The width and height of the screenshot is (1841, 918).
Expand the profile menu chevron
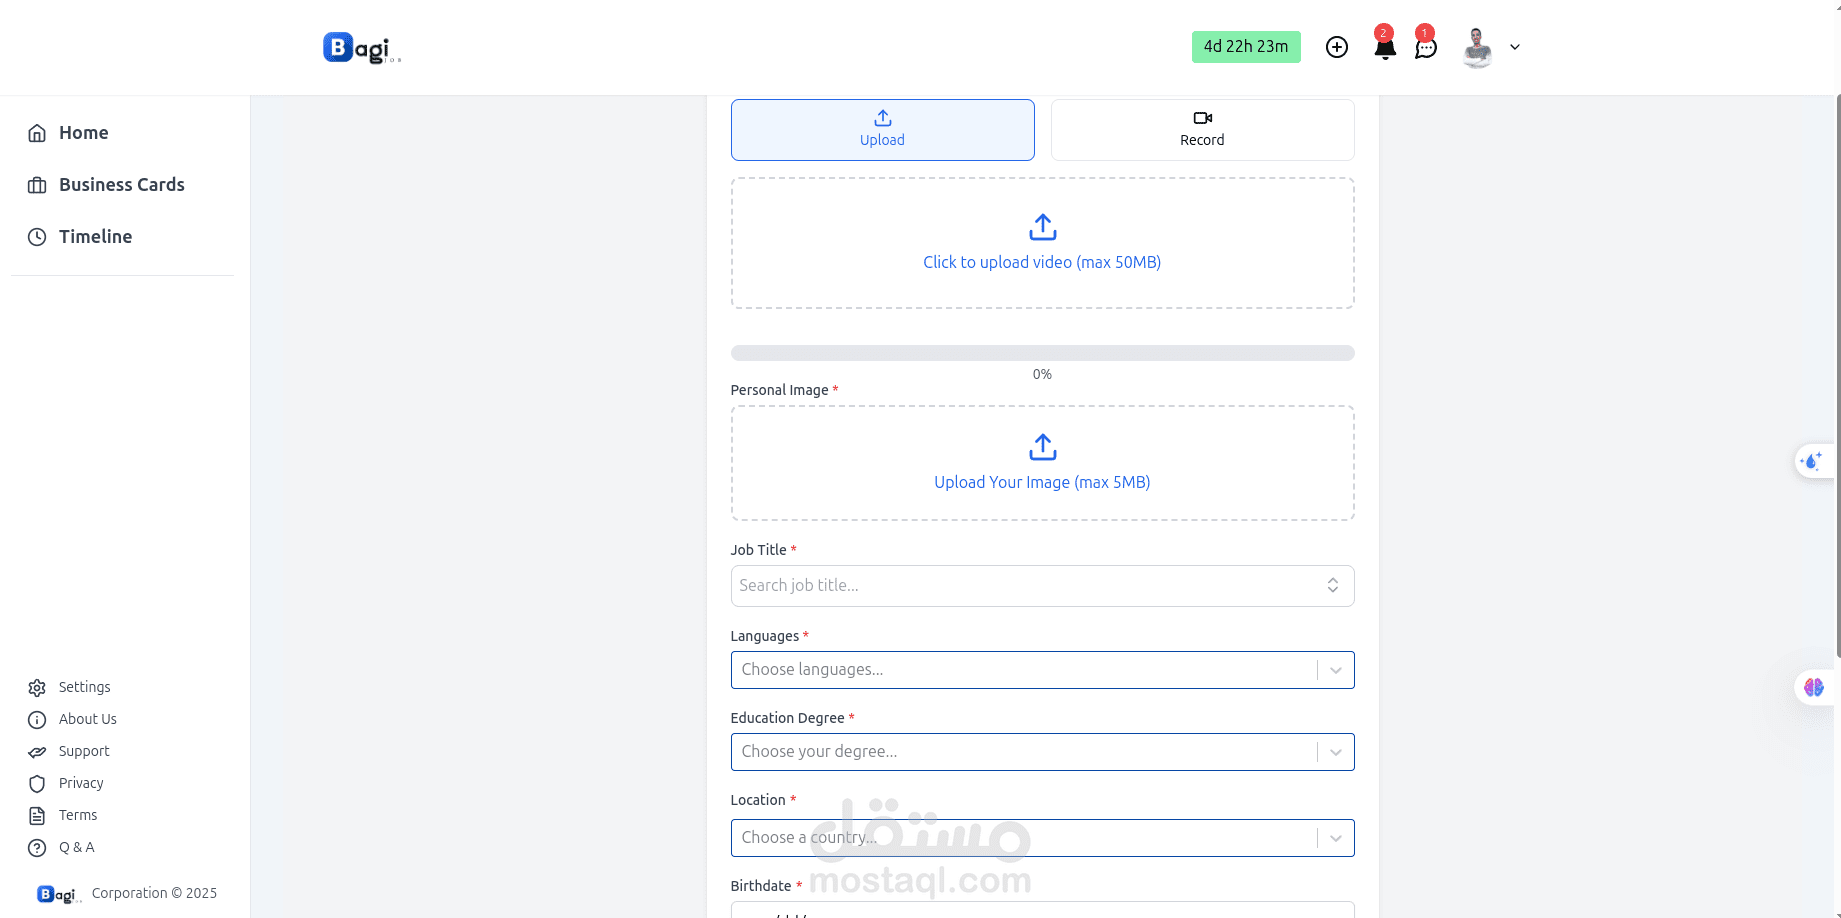(1515, 47)
